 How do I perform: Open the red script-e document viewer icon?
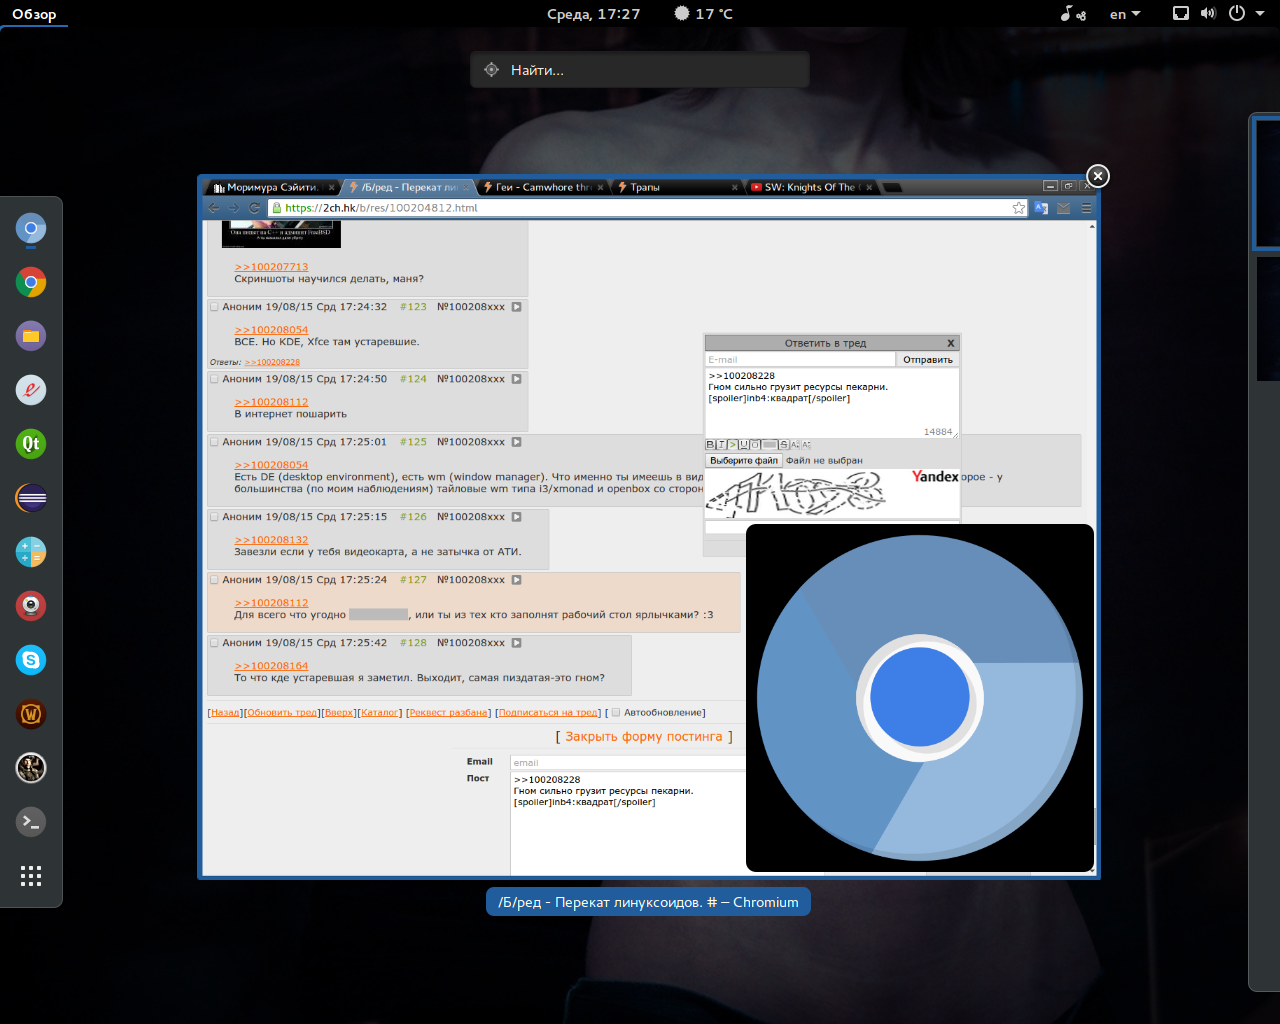[x=31, y=391]
